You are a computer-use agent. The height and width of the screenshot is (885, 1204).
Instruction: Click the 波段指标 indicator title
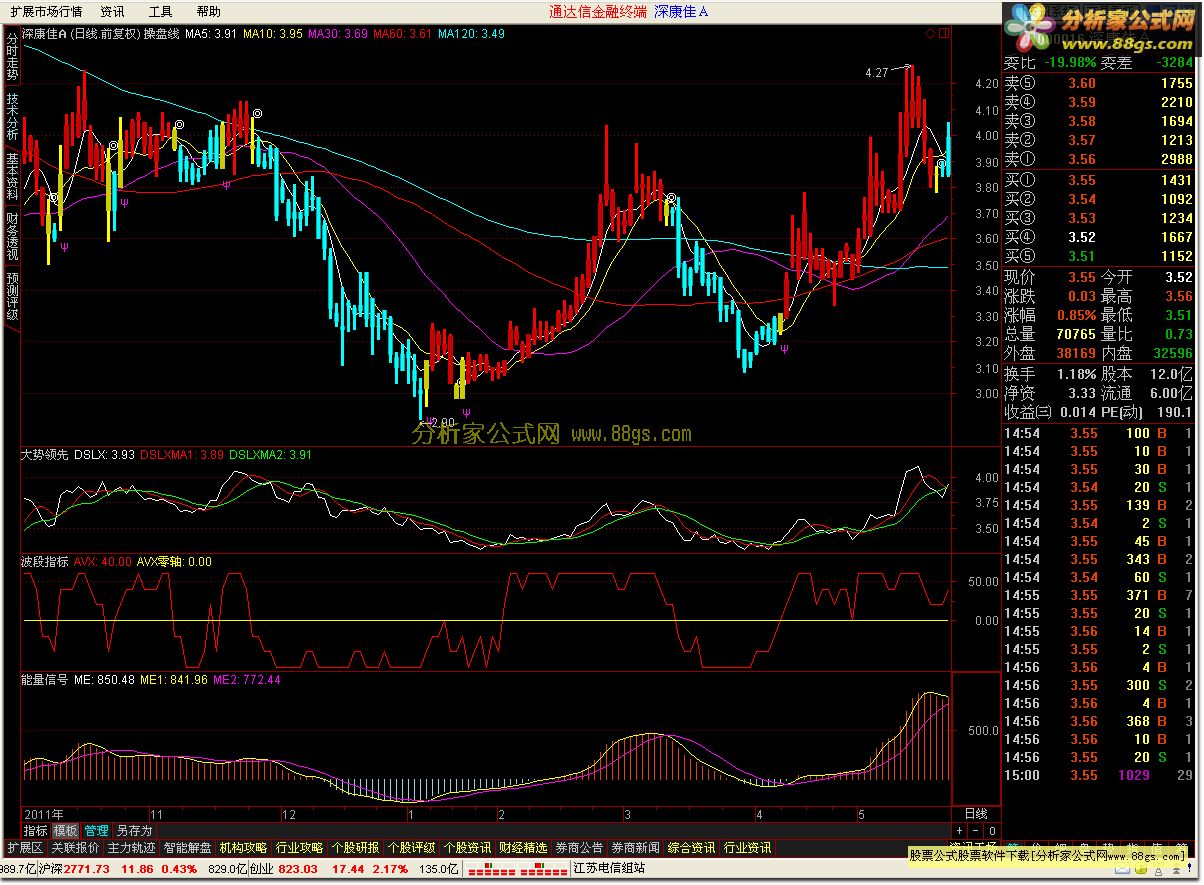[x=45, y=562]
